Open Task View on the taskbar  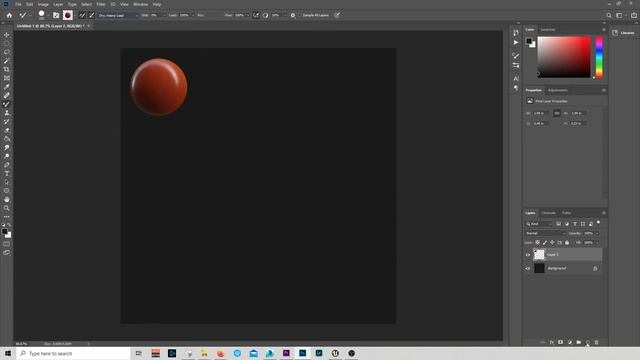click(x=138, y=353)
